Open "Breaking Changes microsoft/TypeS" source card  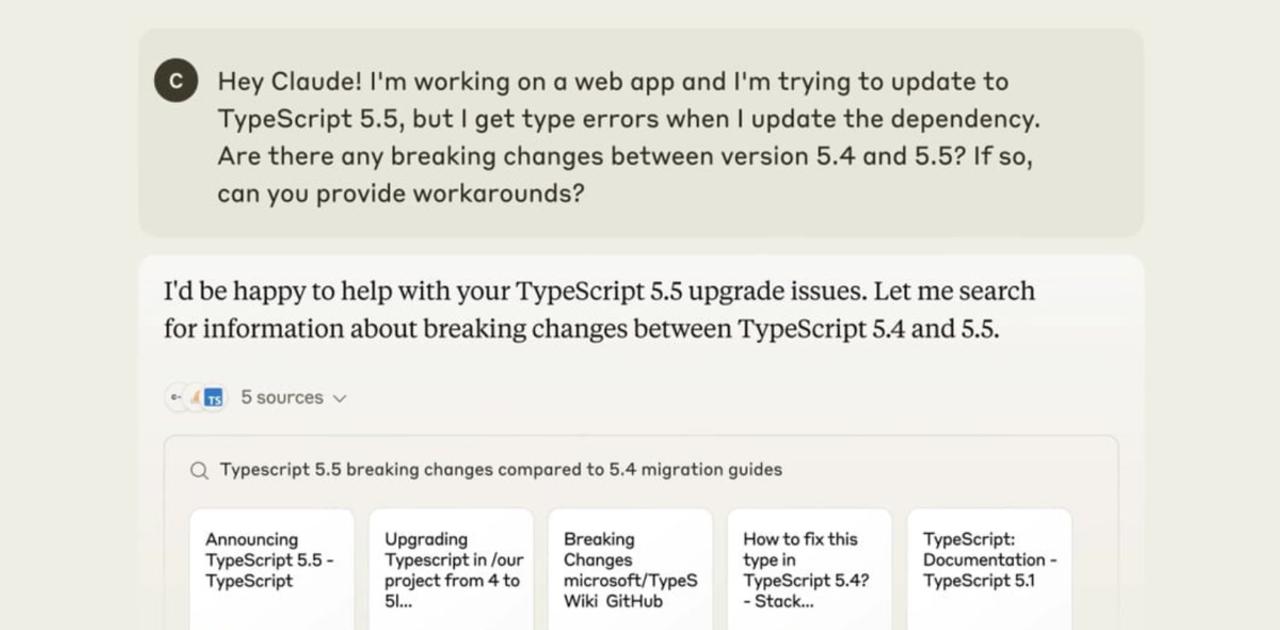pyautogui.click(x=630, y=568)
